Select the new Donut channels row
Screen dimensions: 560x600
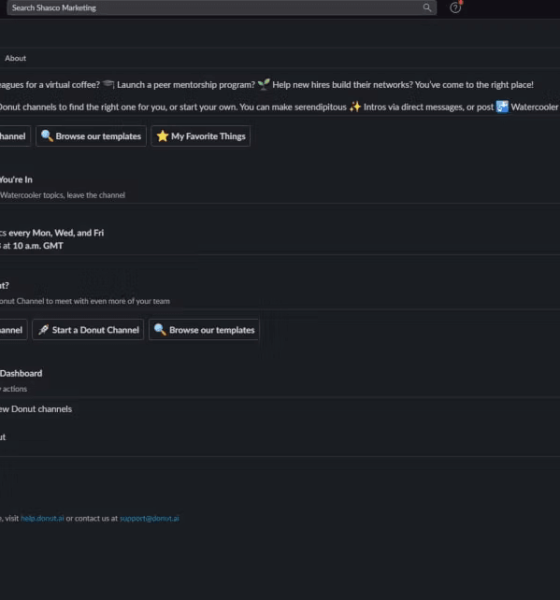36,409
